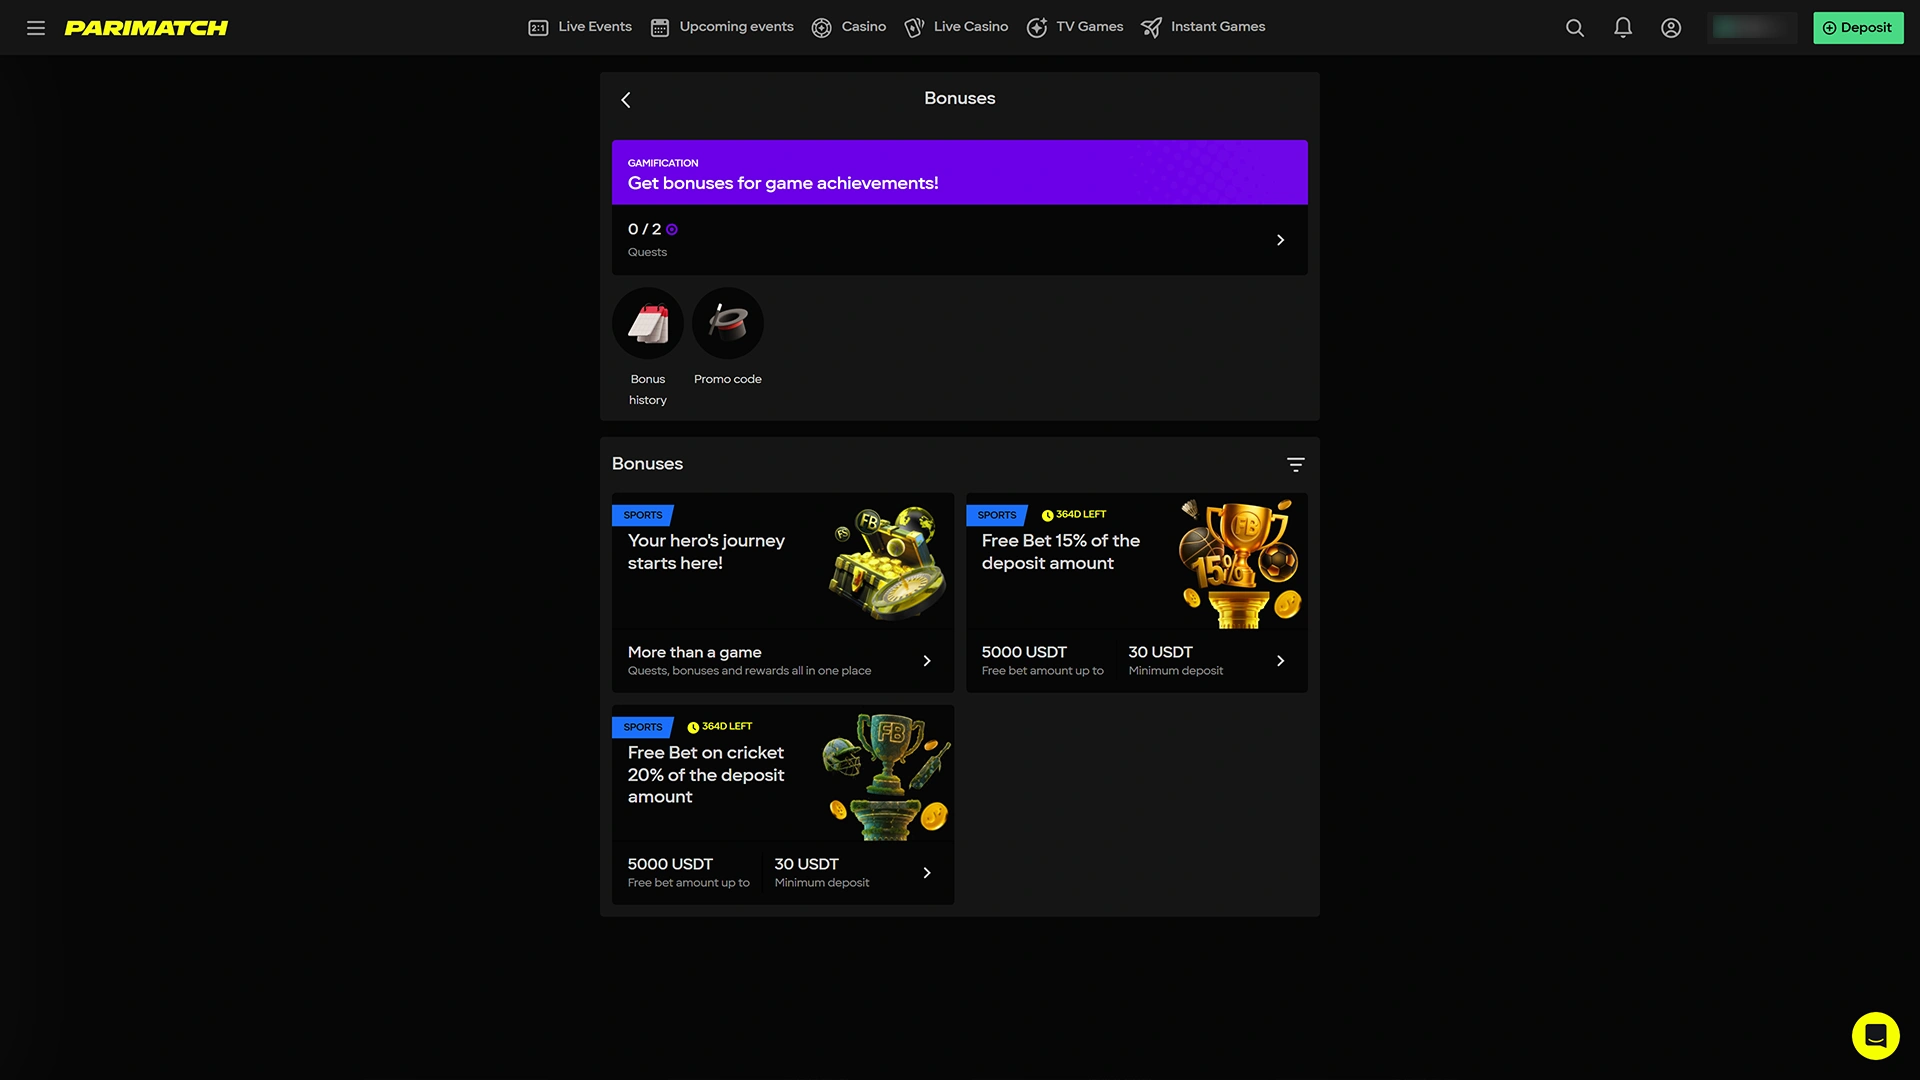Go to the Casino section
Image resolution: width=1920 pixels, height=1080 pixels.
pos(849,27)
